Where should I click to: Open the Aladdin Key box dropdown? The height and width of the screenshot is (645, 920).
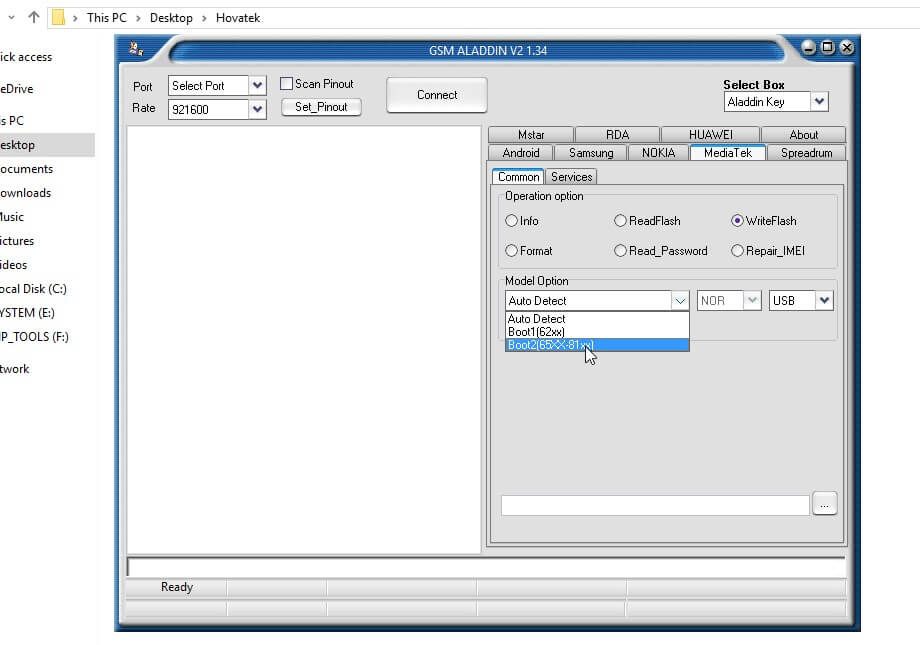[x=819, y=102]
